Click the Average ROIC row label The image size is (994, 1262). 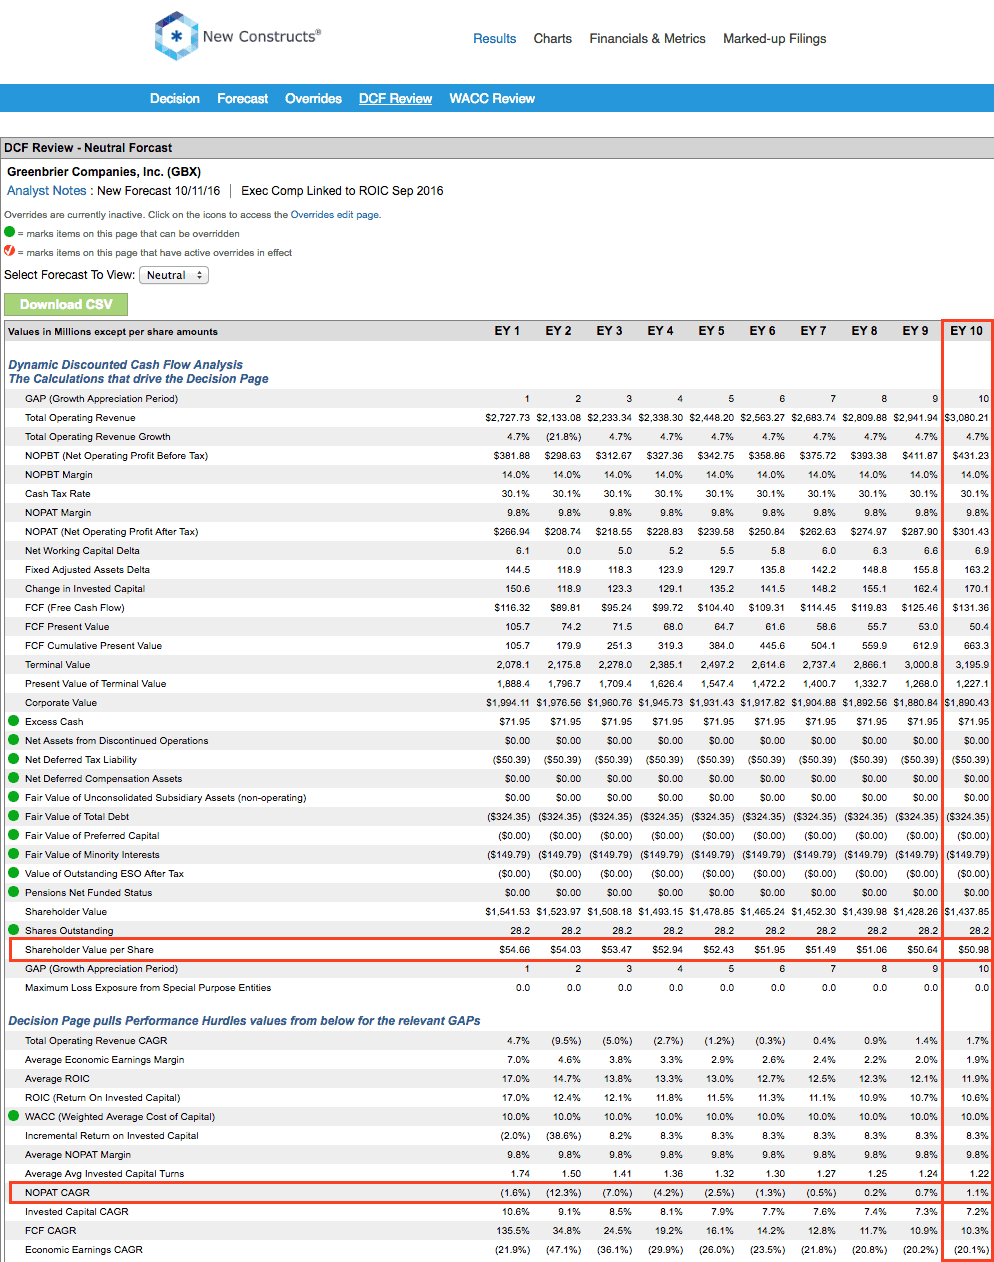[58, 1079]
